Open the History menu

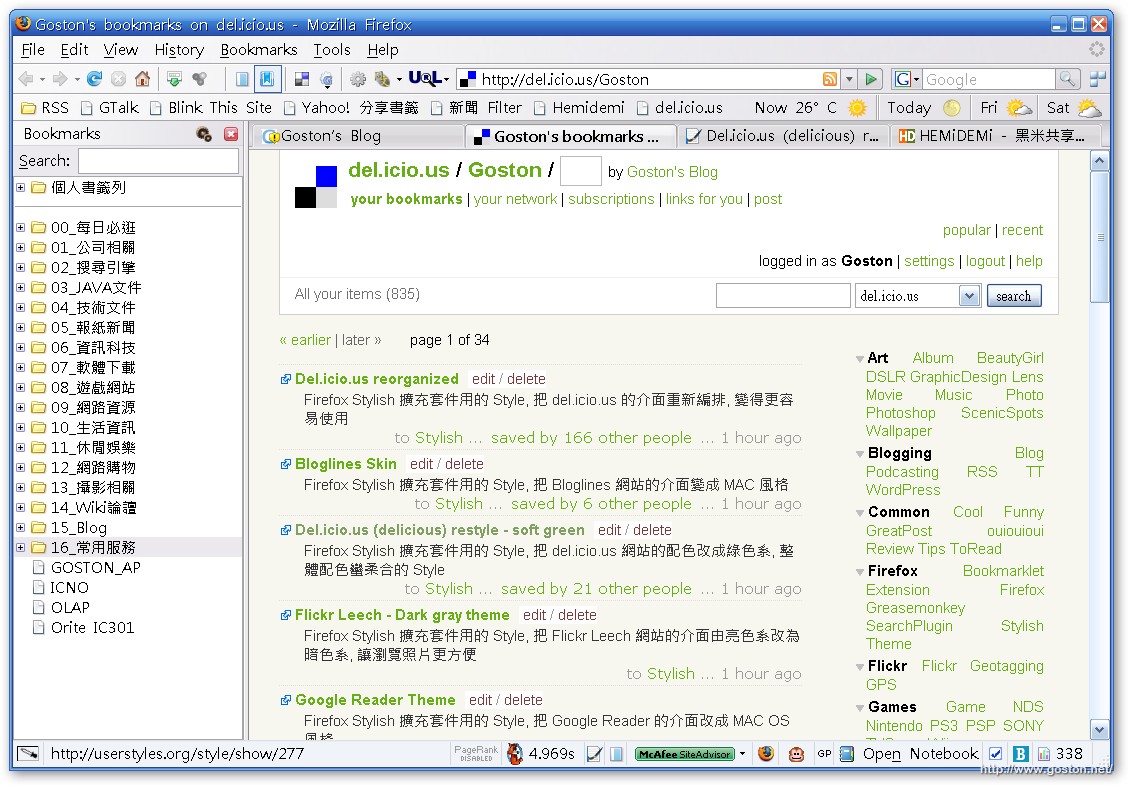(179, 50)
